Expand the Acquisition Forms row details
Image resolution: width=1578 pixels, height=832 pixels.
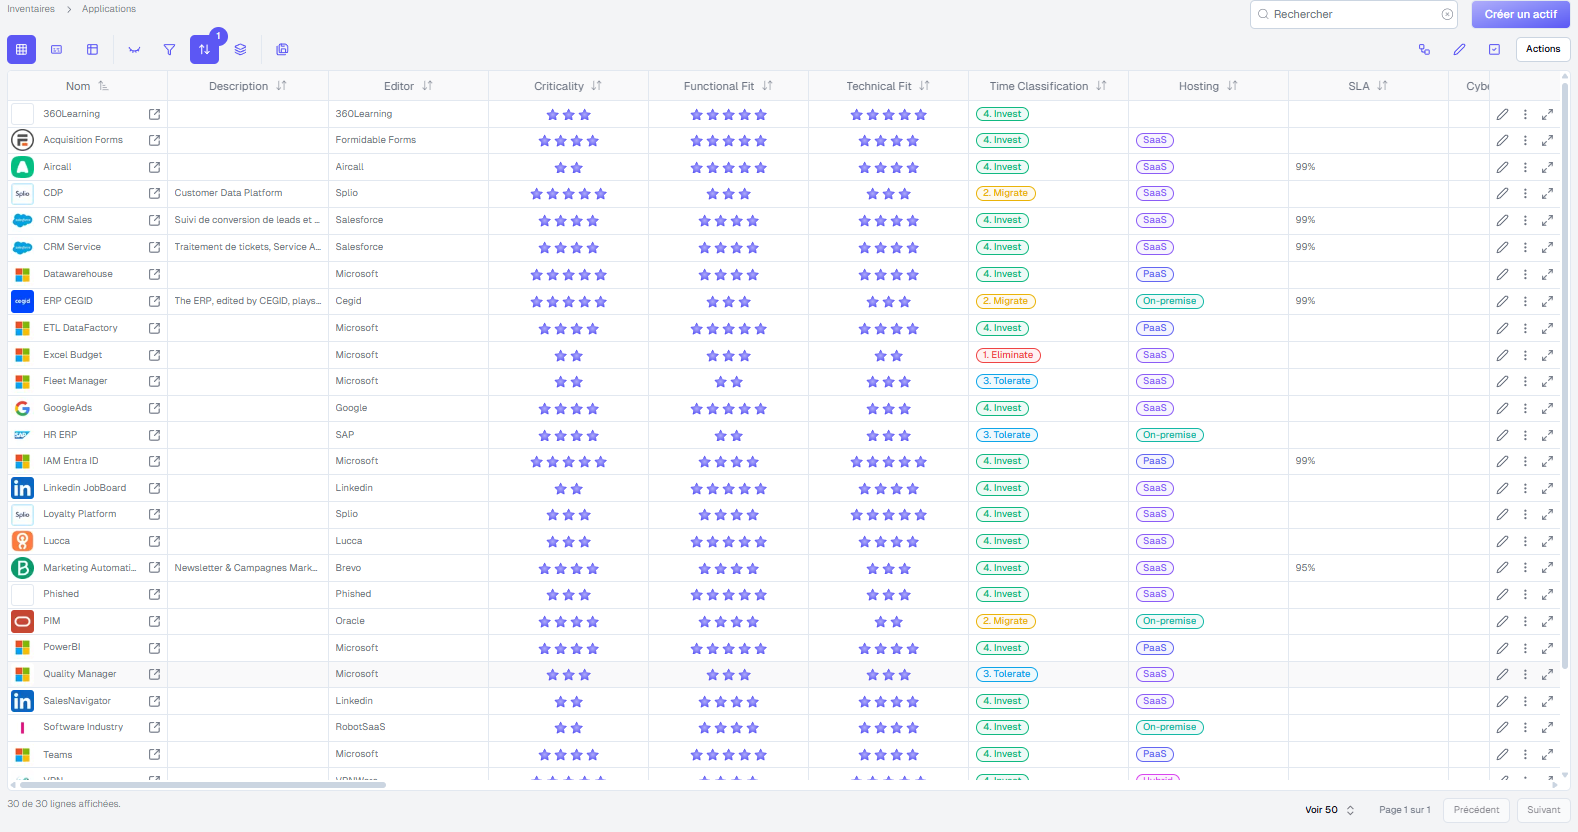coord(1547,140)
